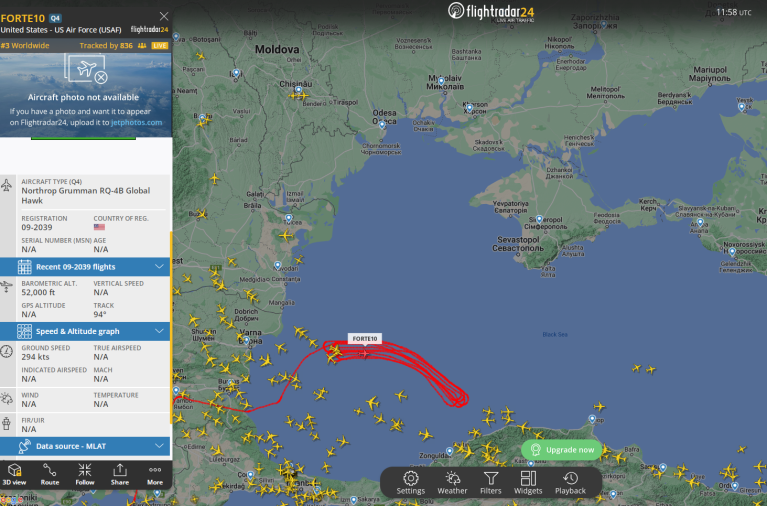This screenshot has height=506, width=767.
Task: Open the 3D view of FORTE10
Action: pos(14,474)
